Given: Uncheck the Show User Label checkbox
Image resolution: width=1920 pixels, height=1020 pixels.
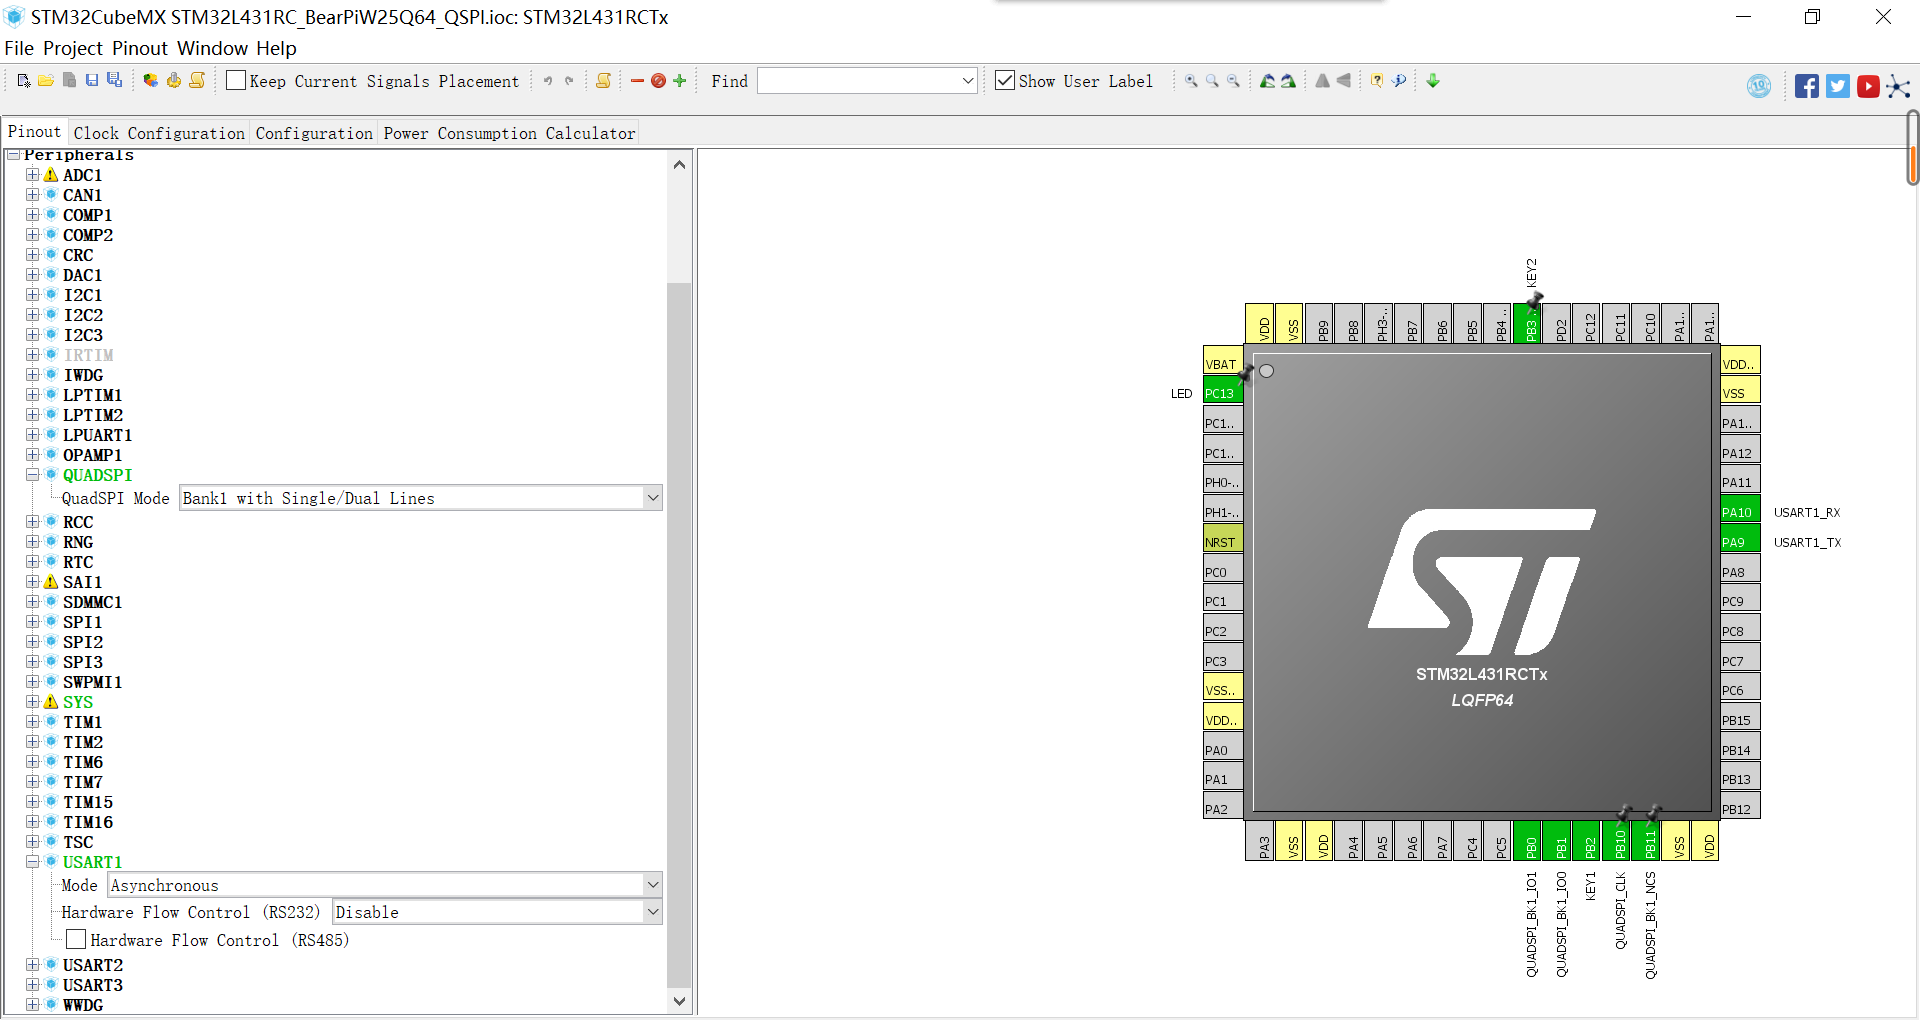Looking at the screenshot, I should [1005, 81].
